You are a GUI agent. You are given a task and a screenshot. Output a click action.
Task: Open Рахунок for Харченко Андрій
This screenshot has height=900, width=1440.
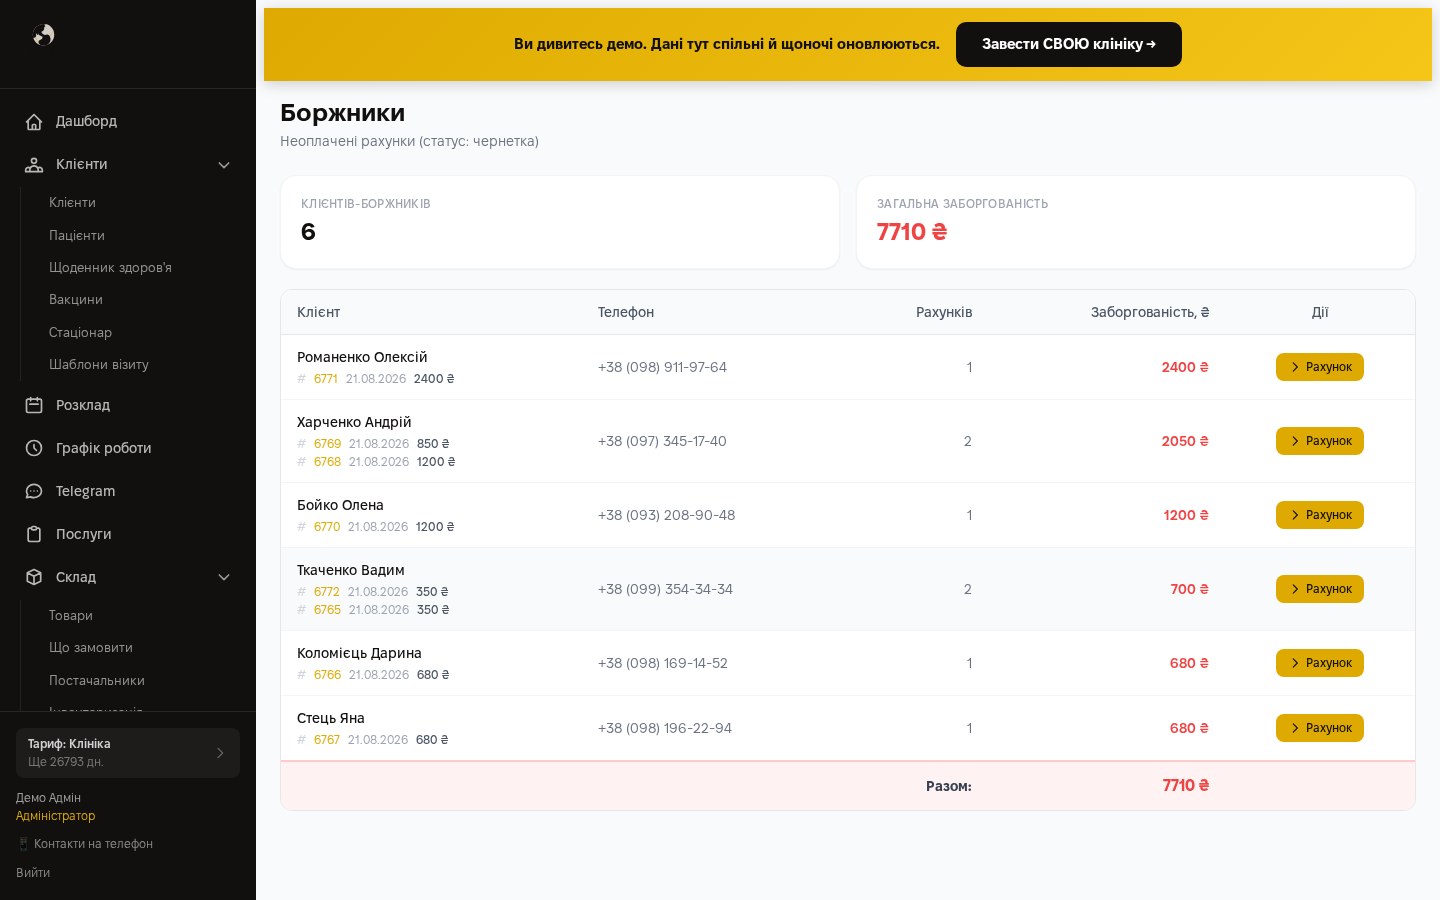[x=1320, y=441]
